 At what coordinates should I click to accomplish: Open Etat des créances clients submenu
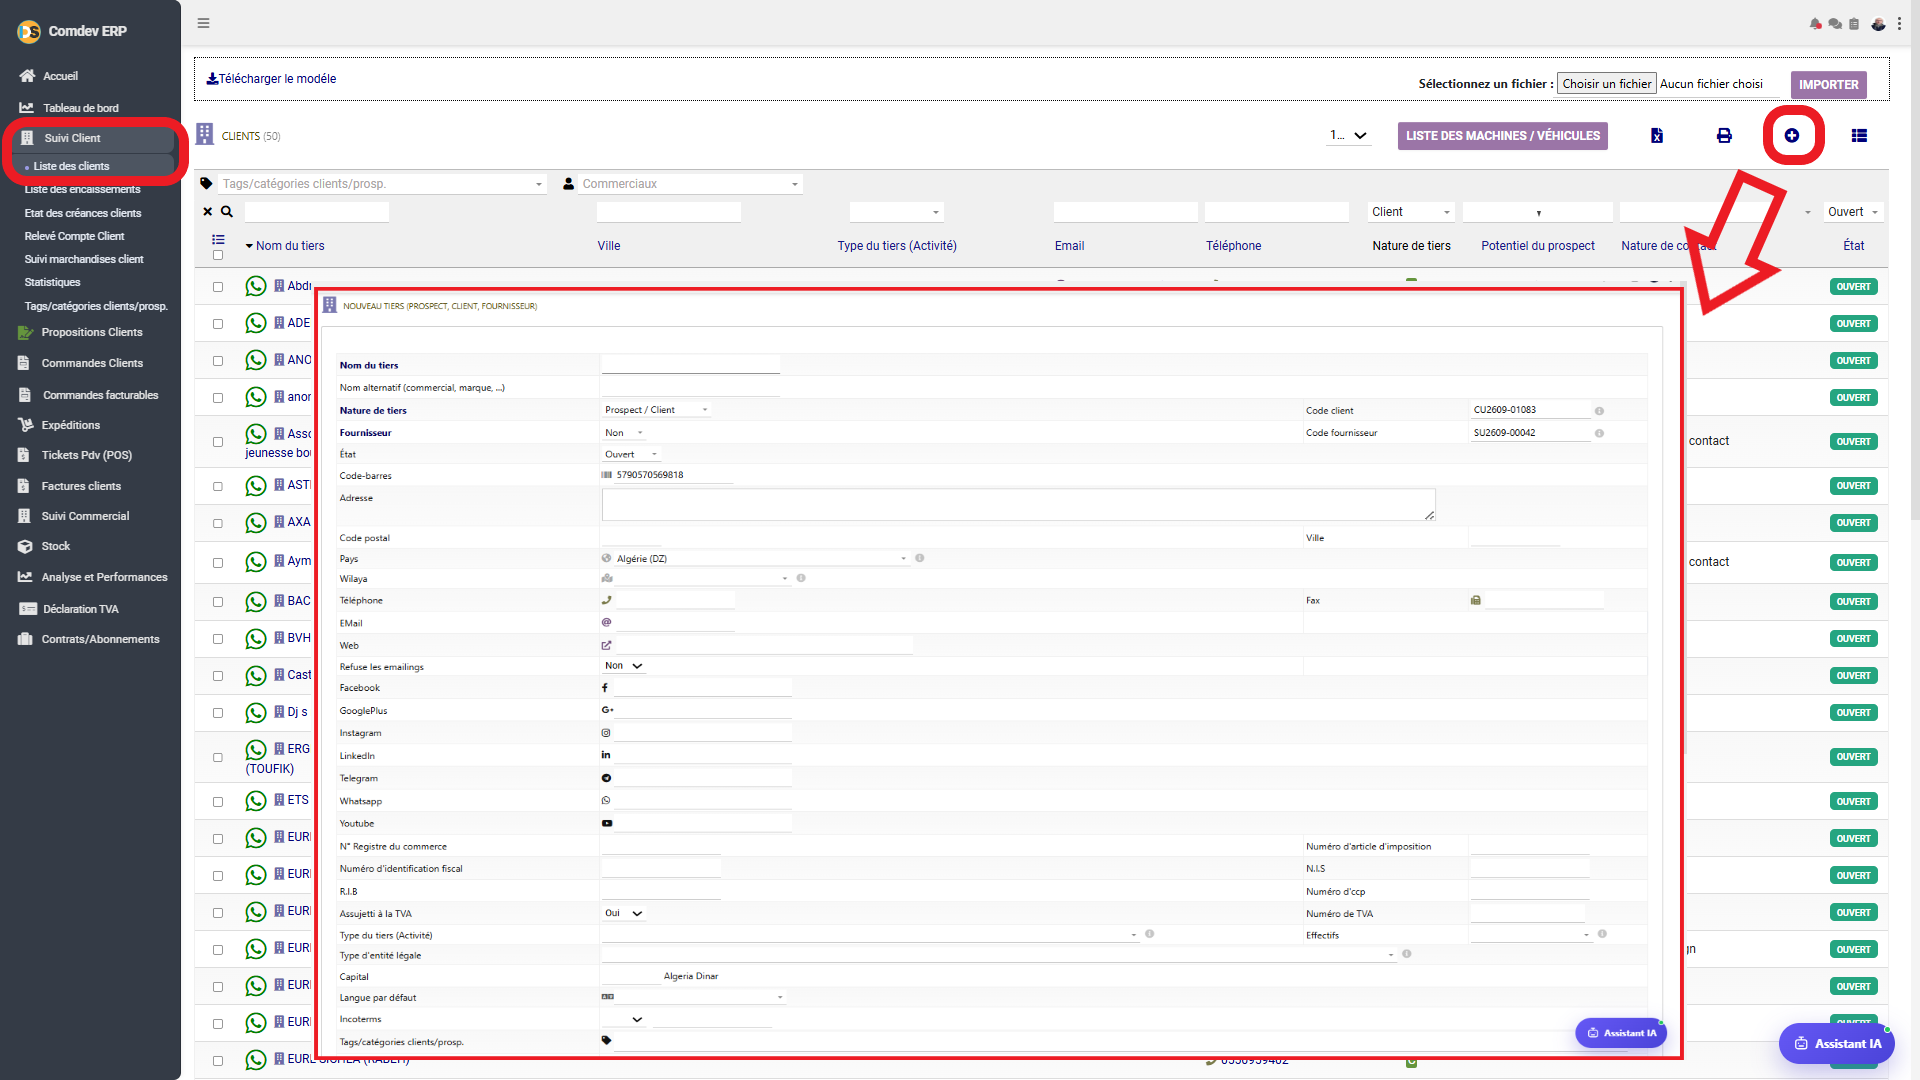tap(83, 213)
